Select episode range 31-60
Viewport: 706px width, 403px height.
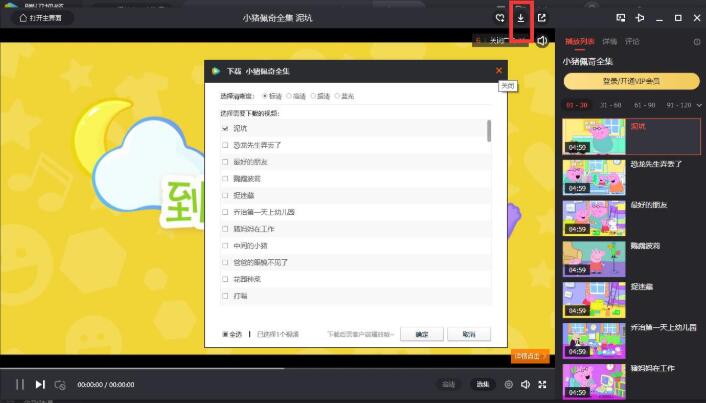tap(611, 105)
